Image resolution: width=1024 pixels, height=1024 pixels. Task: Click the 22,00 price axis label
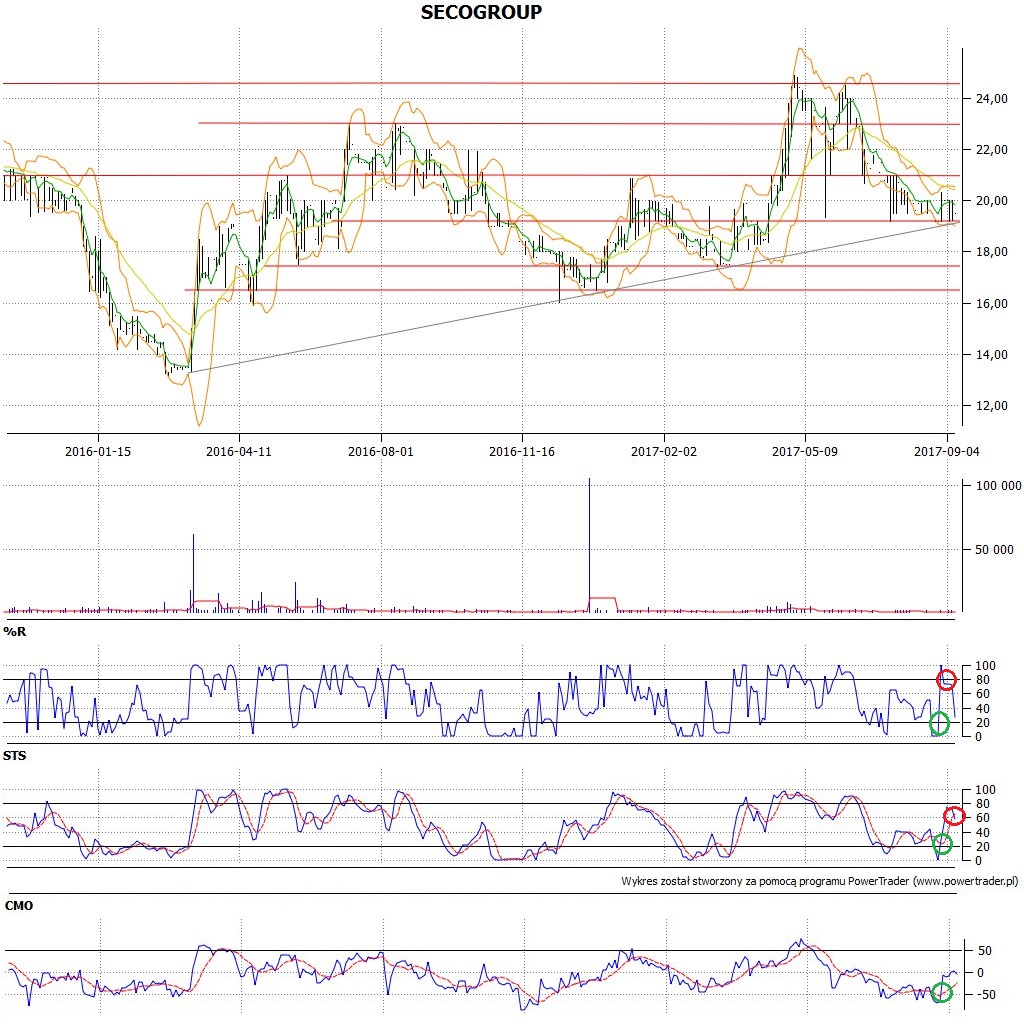(x=991, y=150)
